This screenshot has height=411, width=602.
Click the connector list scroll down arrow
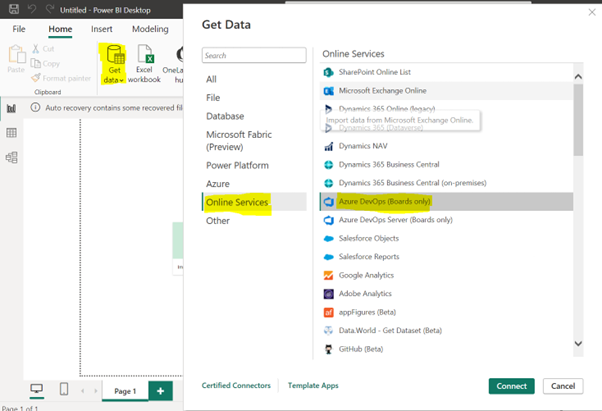pos(578,343)
